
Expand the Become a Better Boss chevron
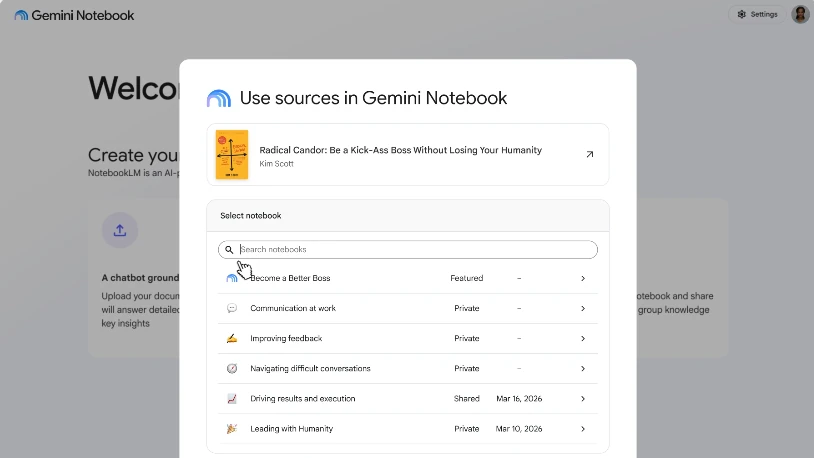582,278
